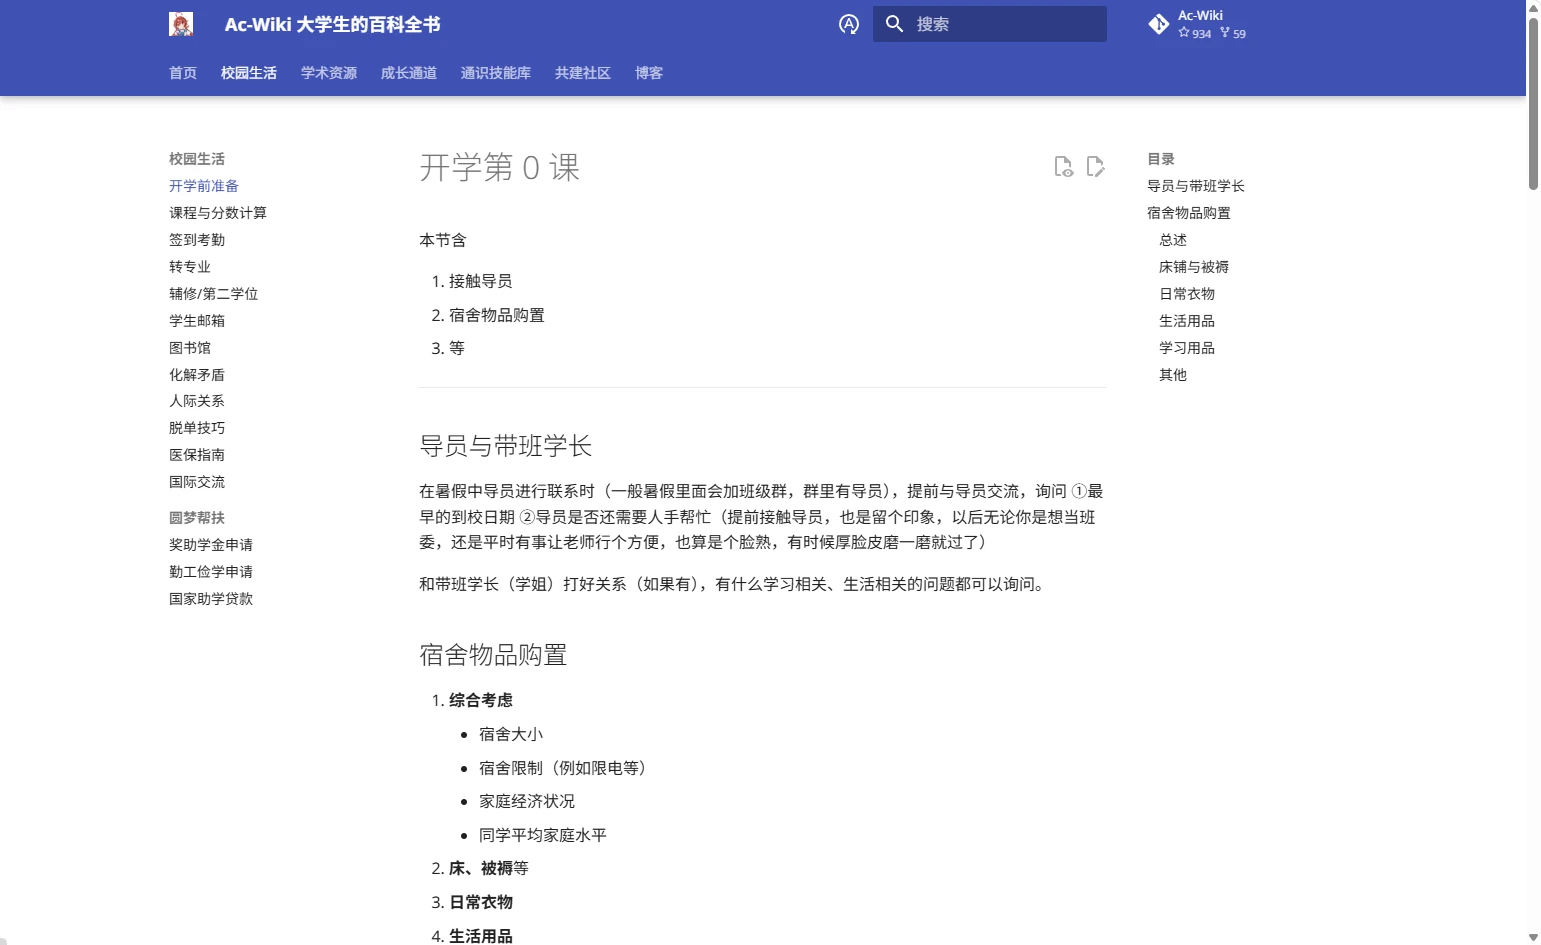The image size is (1541, 945).
Task: Click the Ac-Wiki avatar logo
Action: tap(181, 24)
